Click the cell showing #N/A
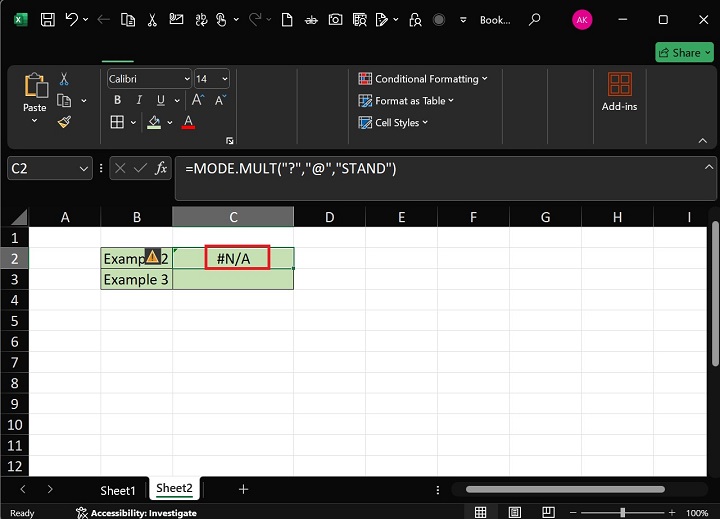The height and width of the screenshot is (519, 720). coord(233,258)
